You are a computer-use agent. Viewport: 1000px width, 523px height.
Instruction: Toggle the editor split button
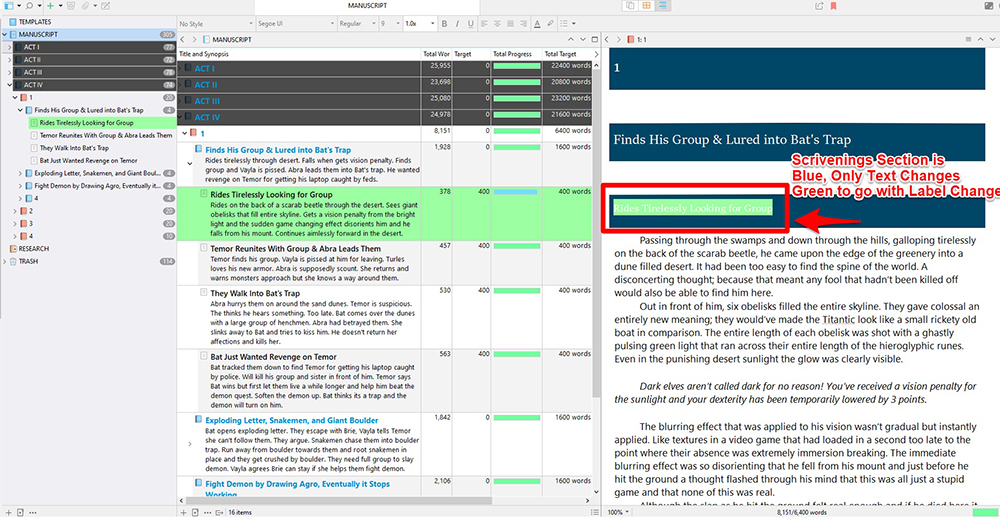click(594, 40)
